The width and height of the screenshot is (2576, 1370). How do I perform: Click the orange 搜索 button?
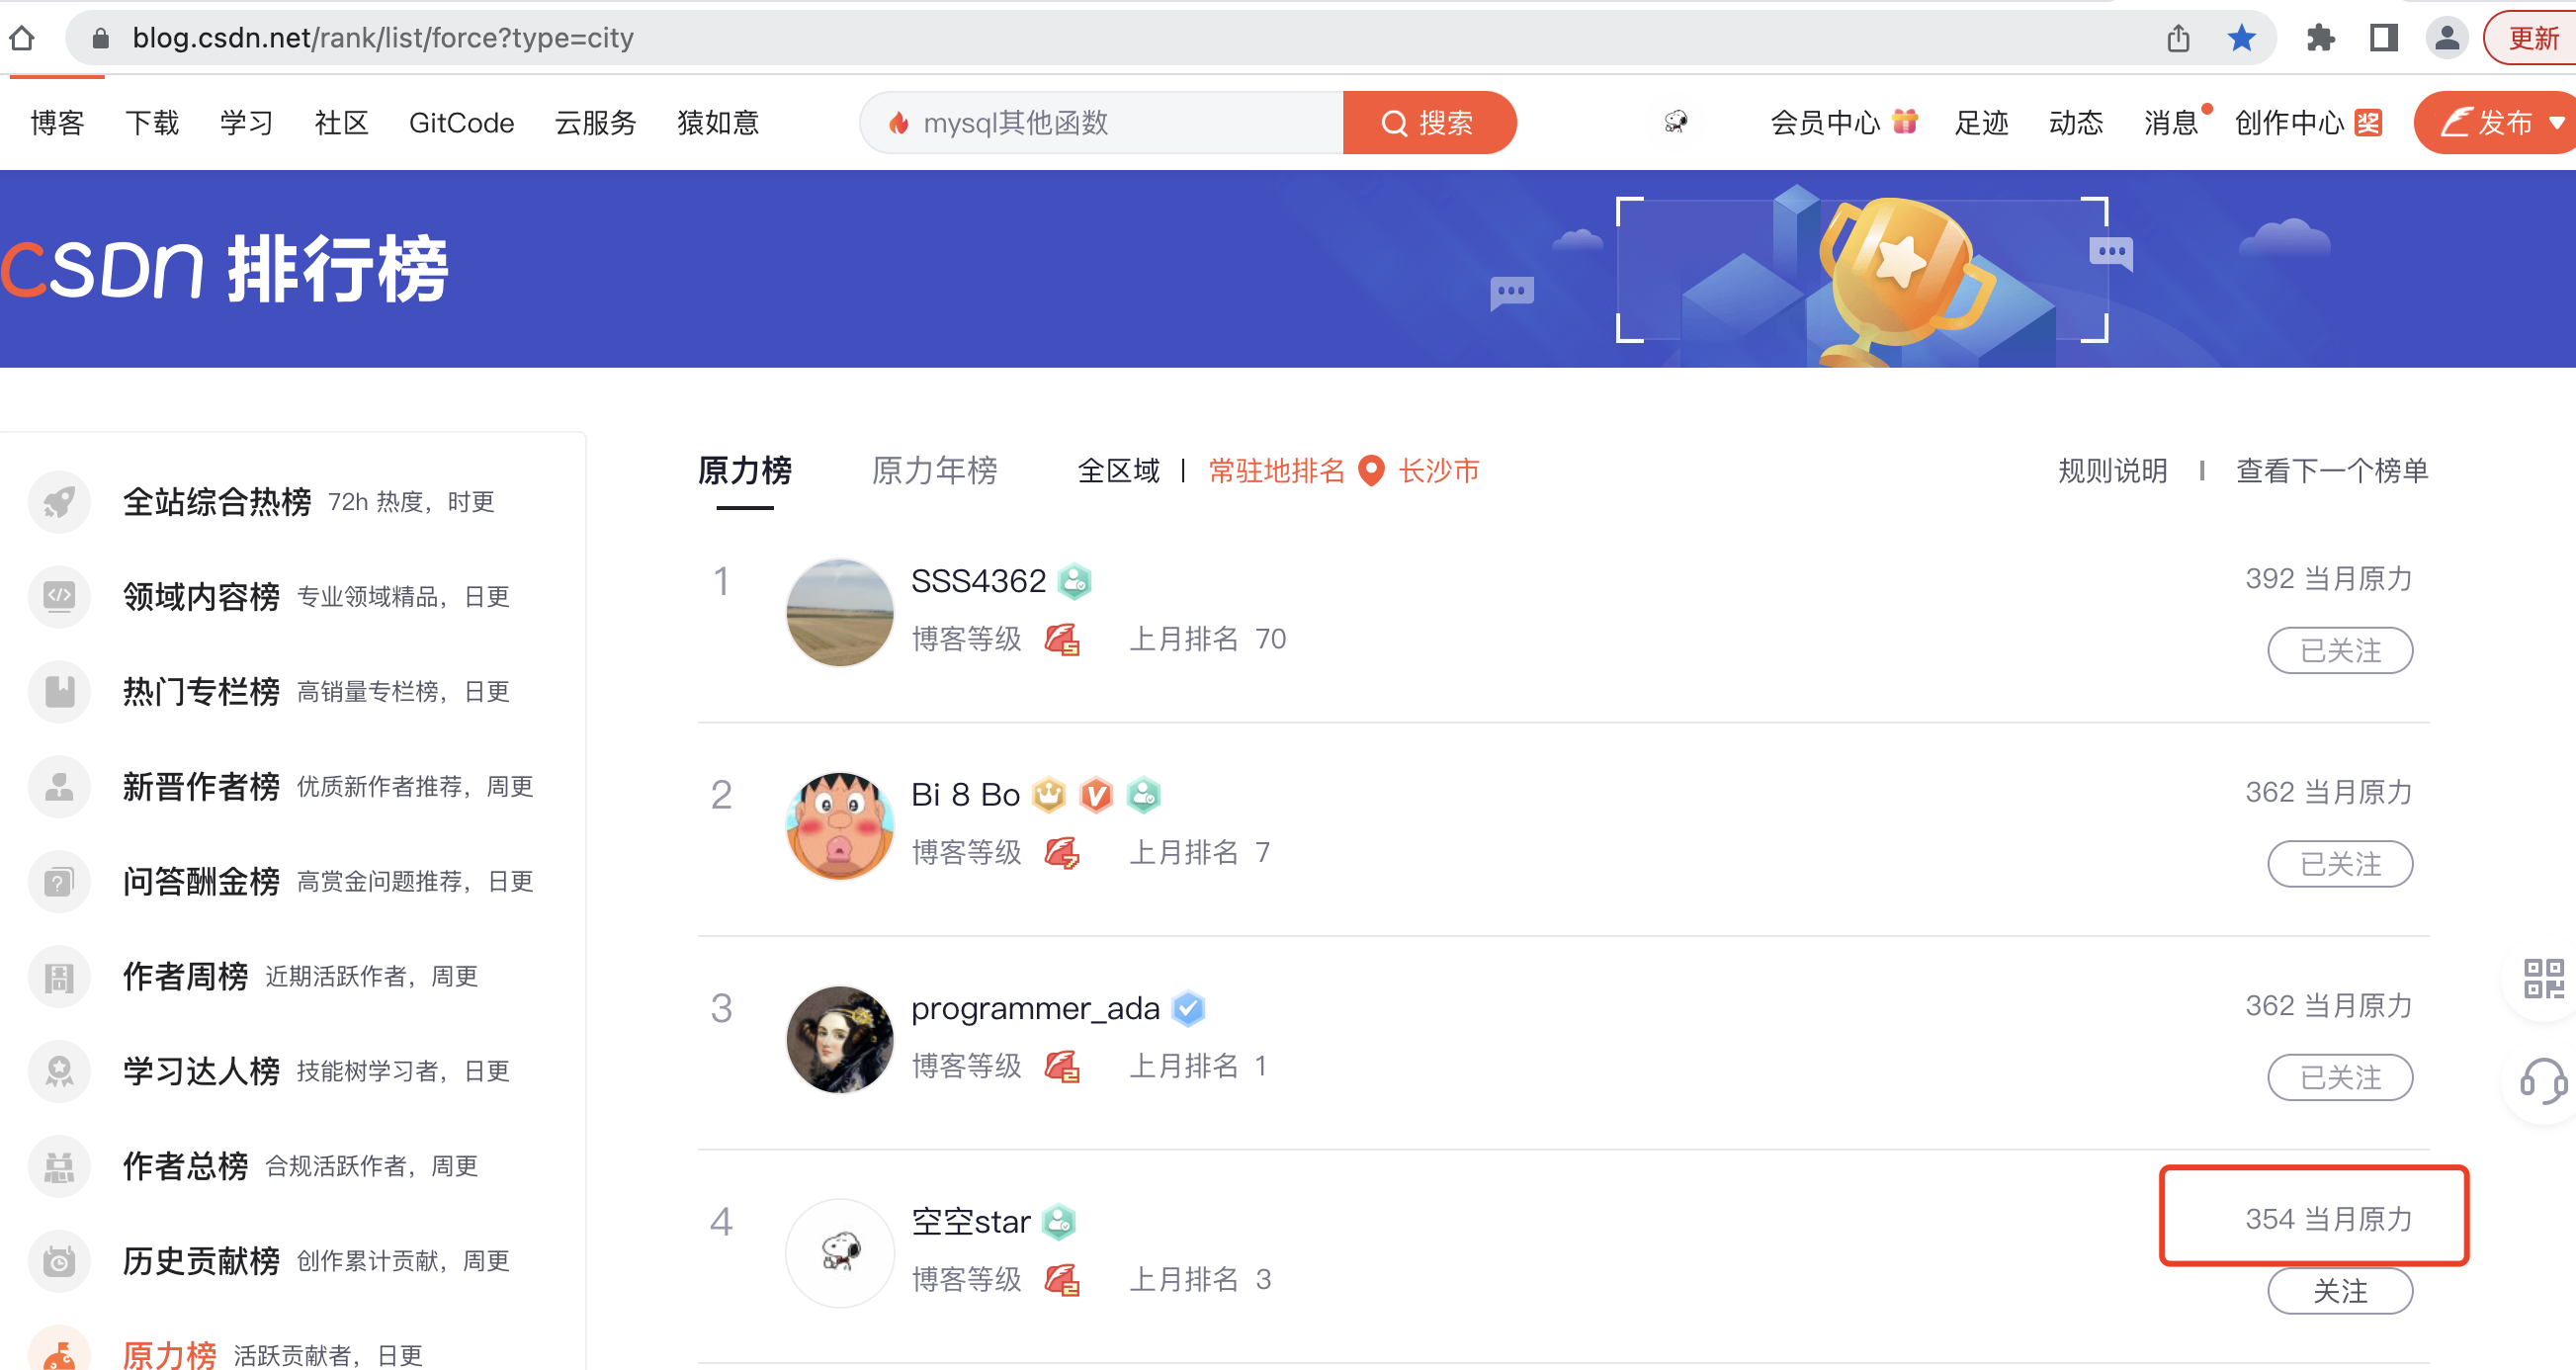pyautogui.click(x=1429, y=123)
